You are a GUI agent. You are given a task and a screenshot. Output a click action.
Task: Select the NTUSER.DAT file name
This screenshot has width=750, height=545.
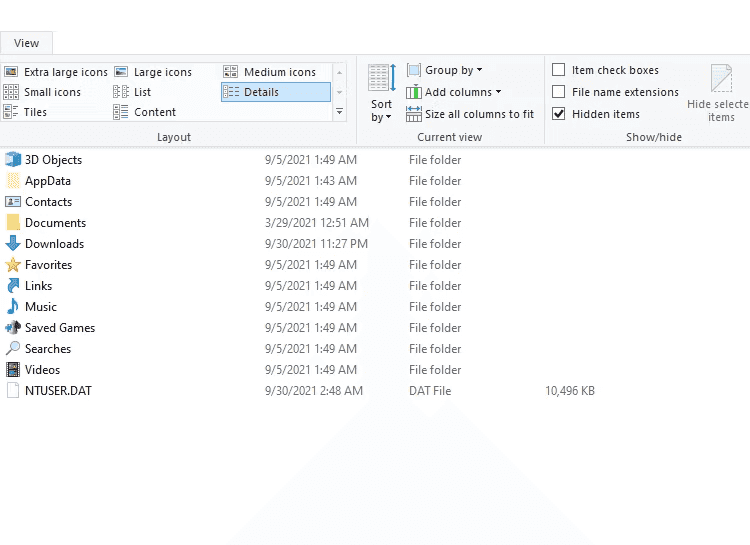[58, 391]
